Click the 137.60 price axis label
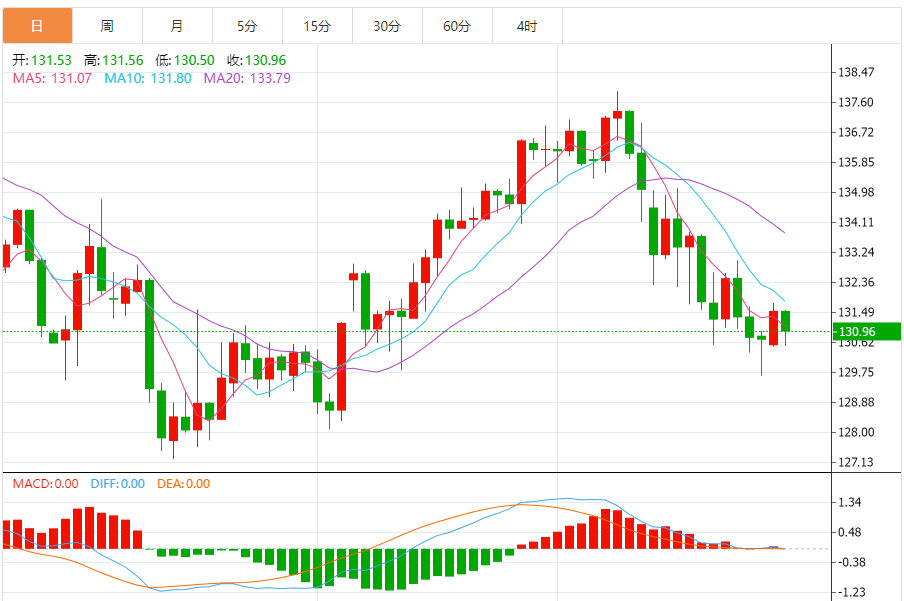Screen dimensions: 904x601 pyautogui.click(x=856, y=102)
